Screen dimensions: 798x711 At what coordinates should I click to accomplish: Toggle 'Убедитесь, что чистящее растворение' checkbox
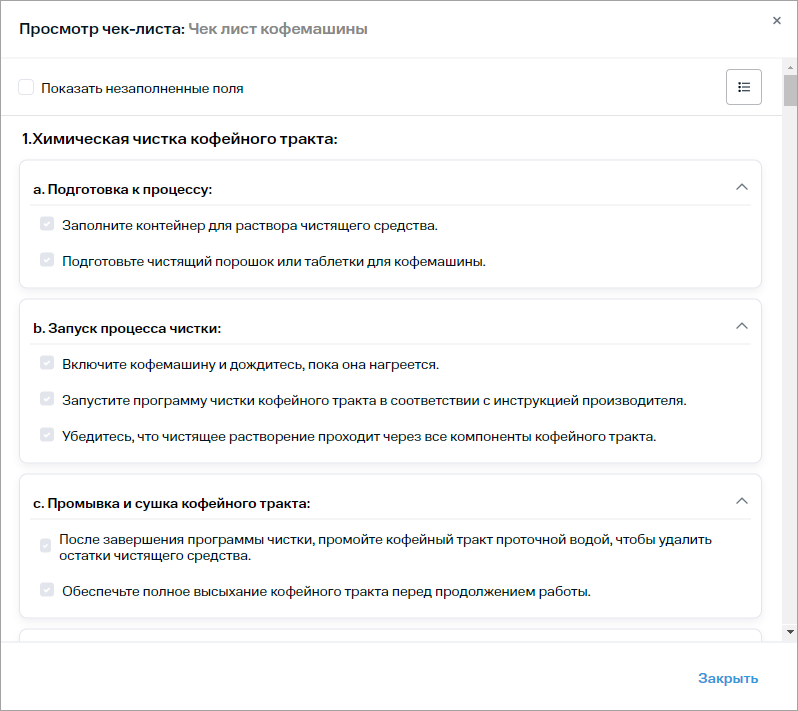[x=46, y=436]
